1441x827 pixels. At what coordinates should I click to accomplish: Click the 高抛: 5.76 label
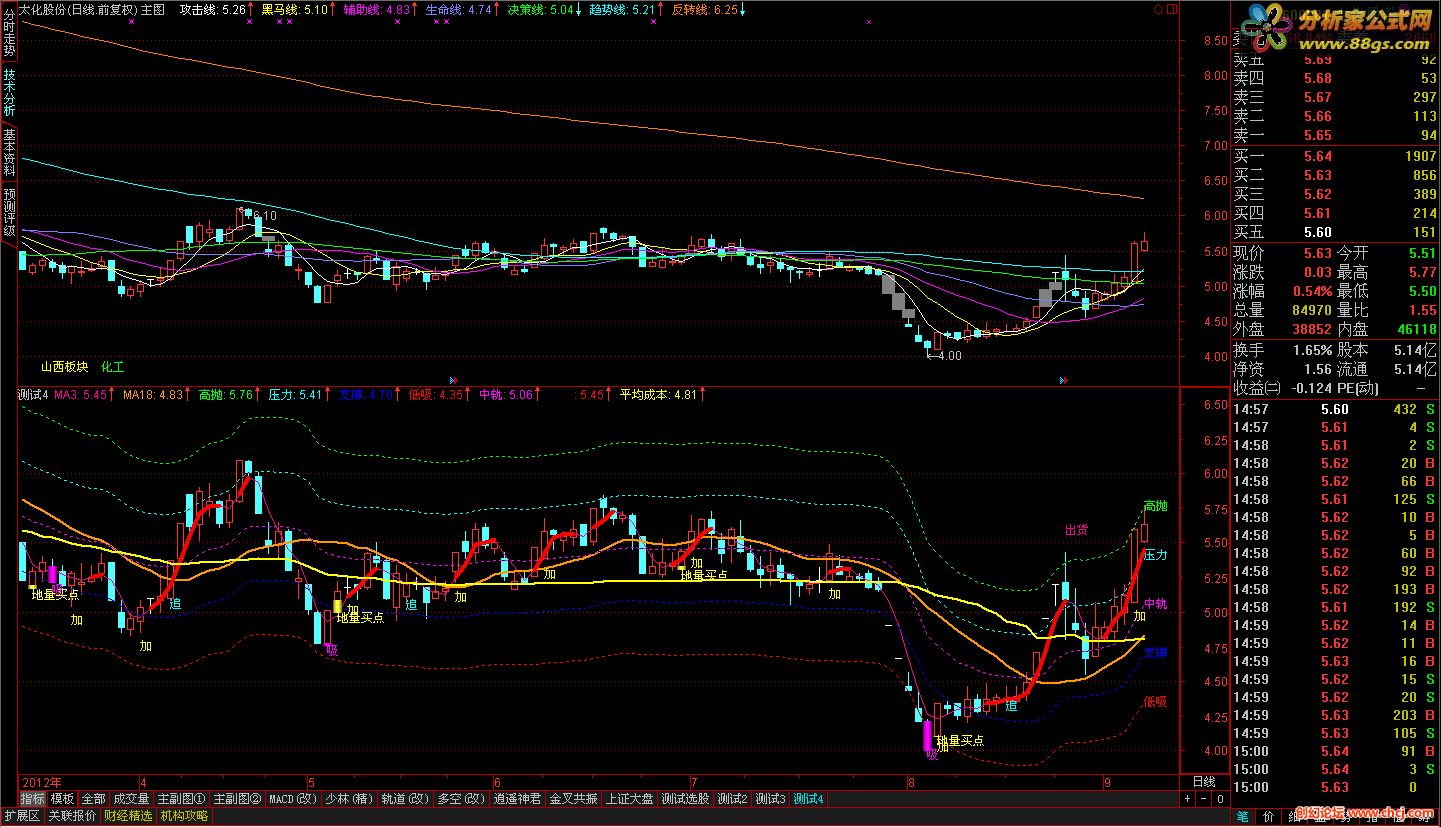[x=226, y=395]
